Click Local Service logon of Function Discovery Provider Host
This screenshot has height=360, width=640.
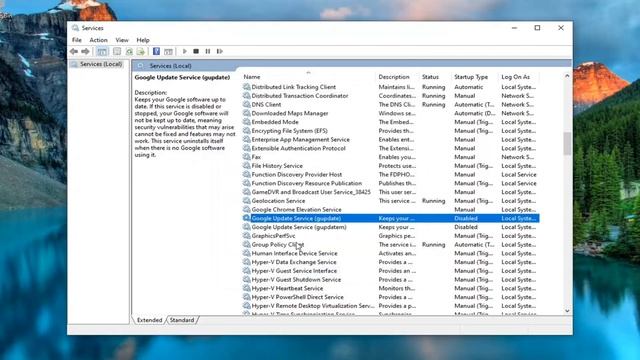519,175
